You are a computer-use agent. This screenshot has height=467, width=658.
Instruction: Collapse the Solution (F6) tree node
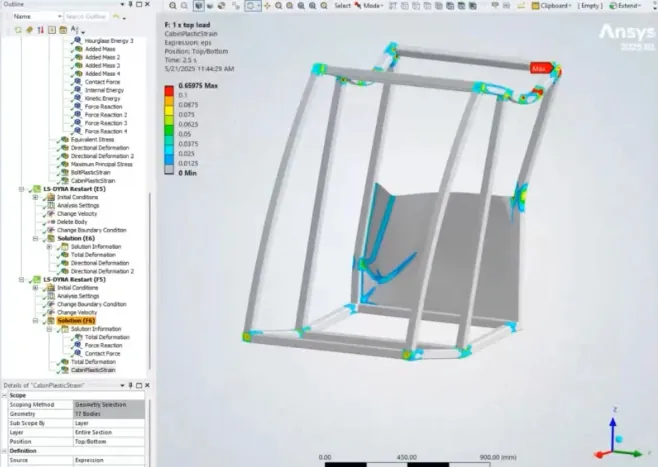tap(35, 320)
